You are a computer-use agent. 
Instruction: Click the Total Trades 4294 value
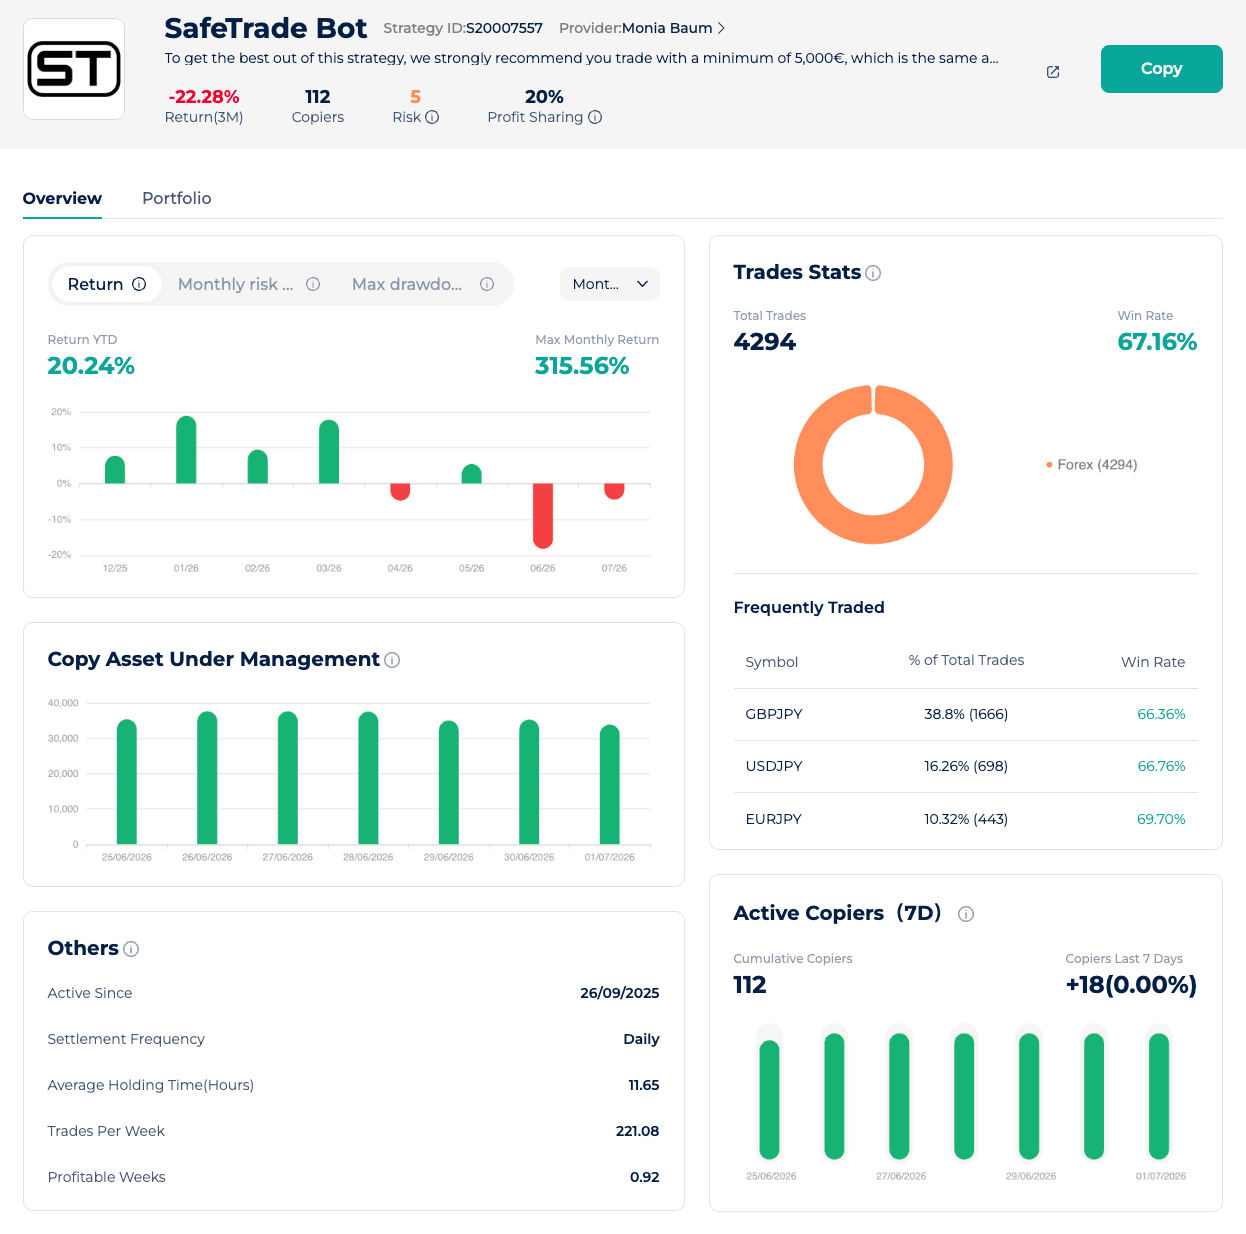[765, 342]
